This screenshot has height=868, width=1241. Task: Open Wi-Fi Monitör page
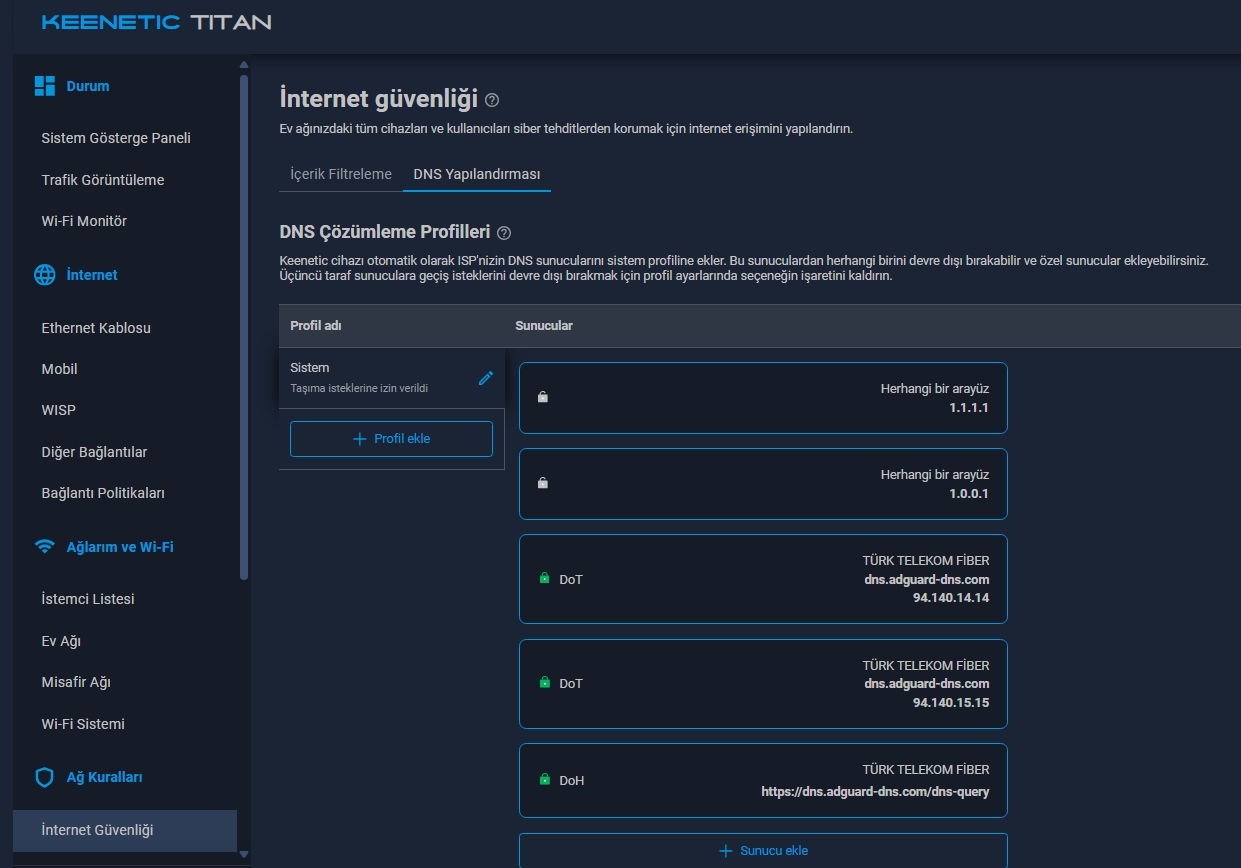pyautogui.click(x=84, y=221)
